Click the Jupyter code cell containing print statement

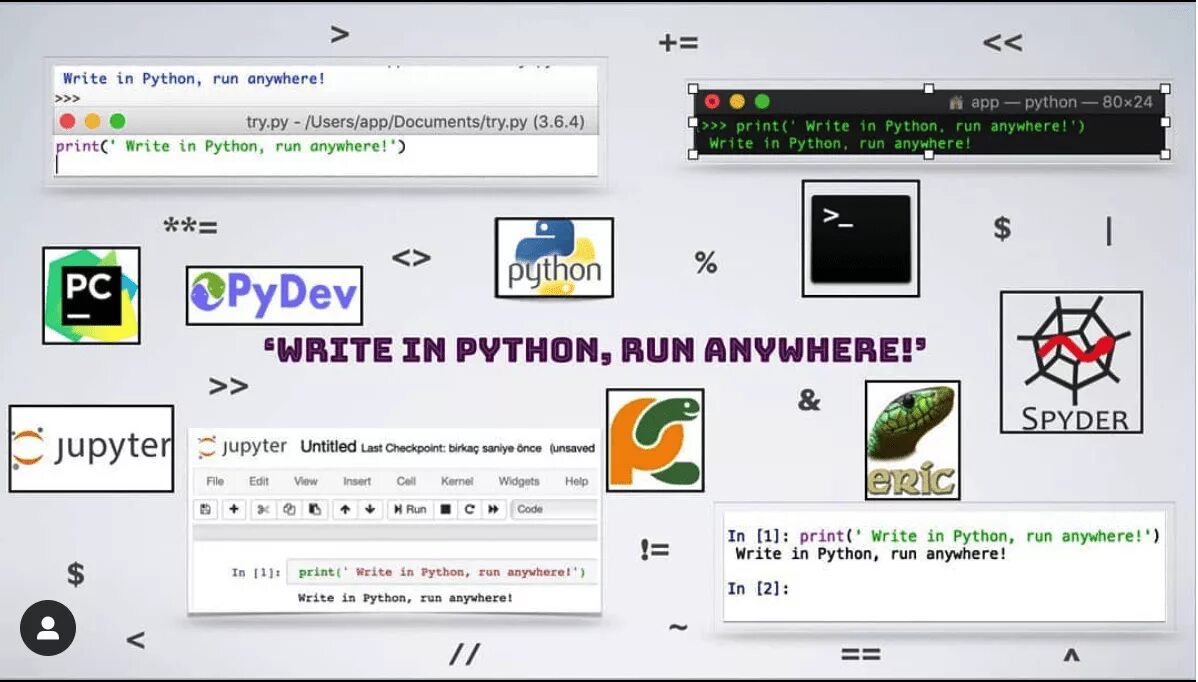[x=442, y=572]
